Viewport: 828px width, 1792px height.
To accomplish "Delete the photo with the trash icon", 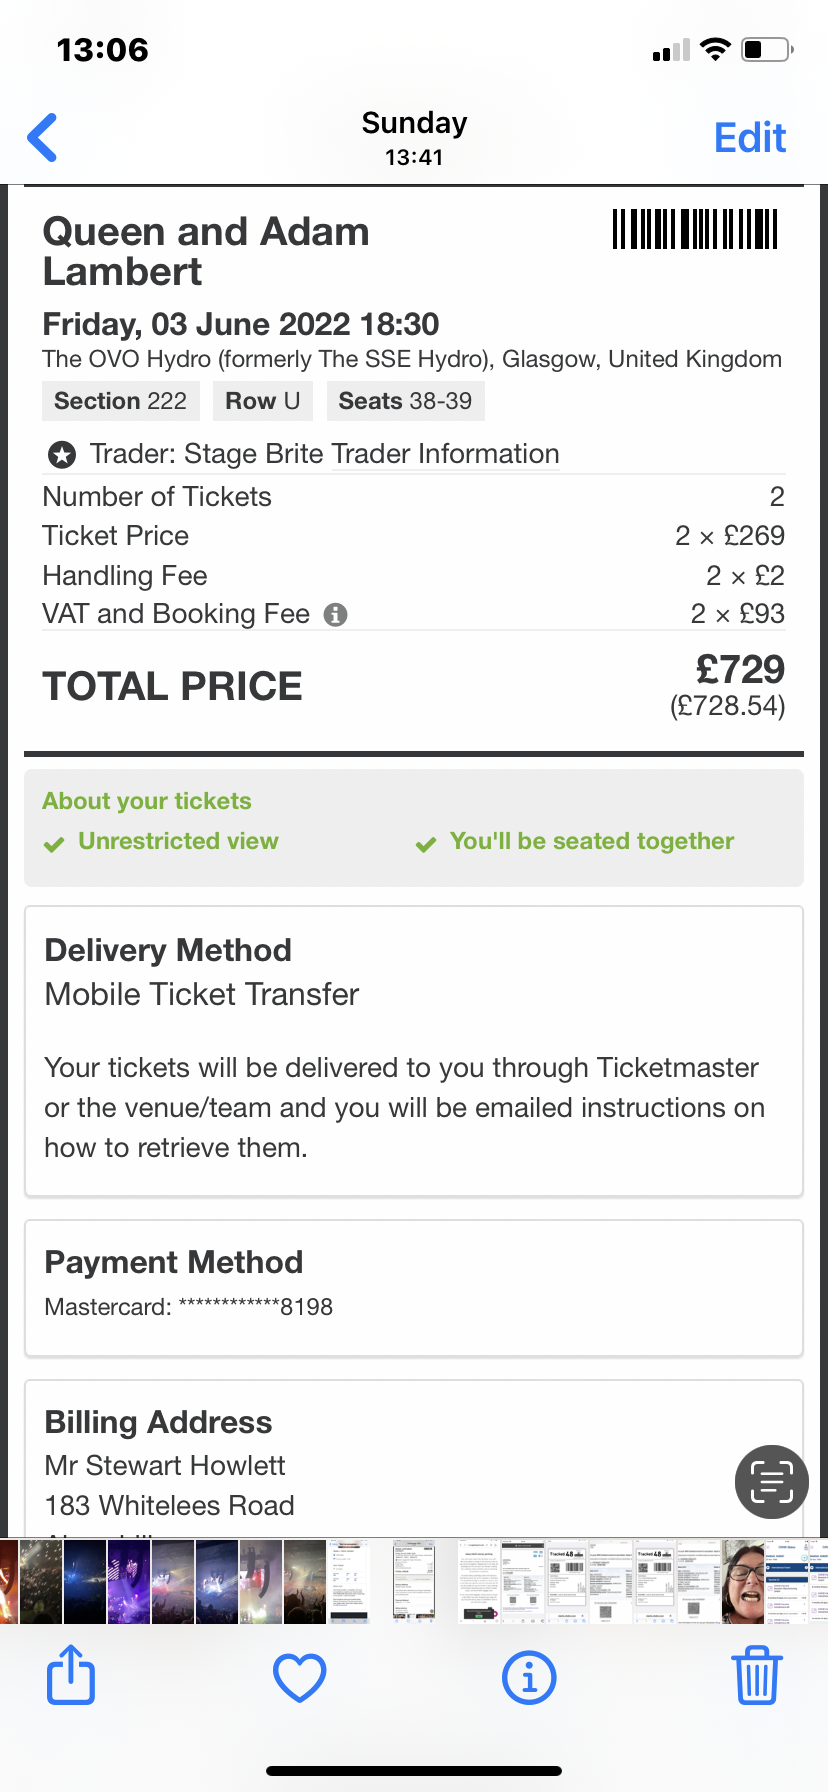I will [757, 1676].
